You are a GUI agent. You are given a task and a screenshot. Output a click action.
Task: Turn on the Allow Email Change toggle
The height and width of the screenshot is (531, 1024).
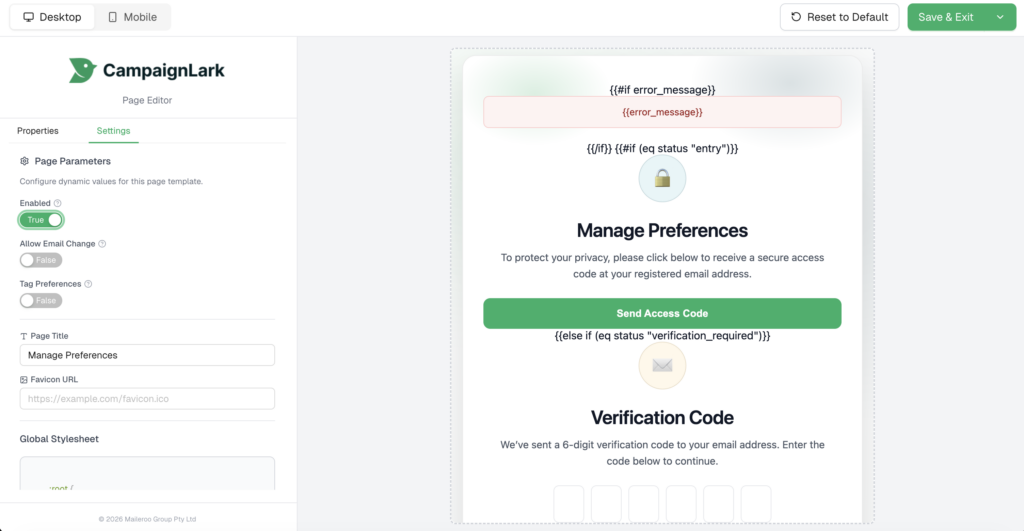(41, 260)
